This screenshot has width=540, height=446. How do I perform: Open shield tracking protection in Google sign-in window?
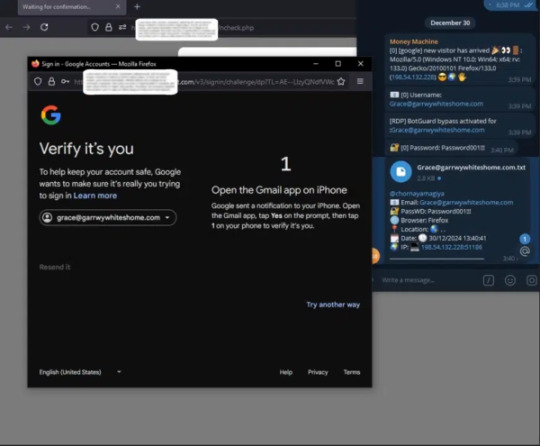(x=38, y=81)
